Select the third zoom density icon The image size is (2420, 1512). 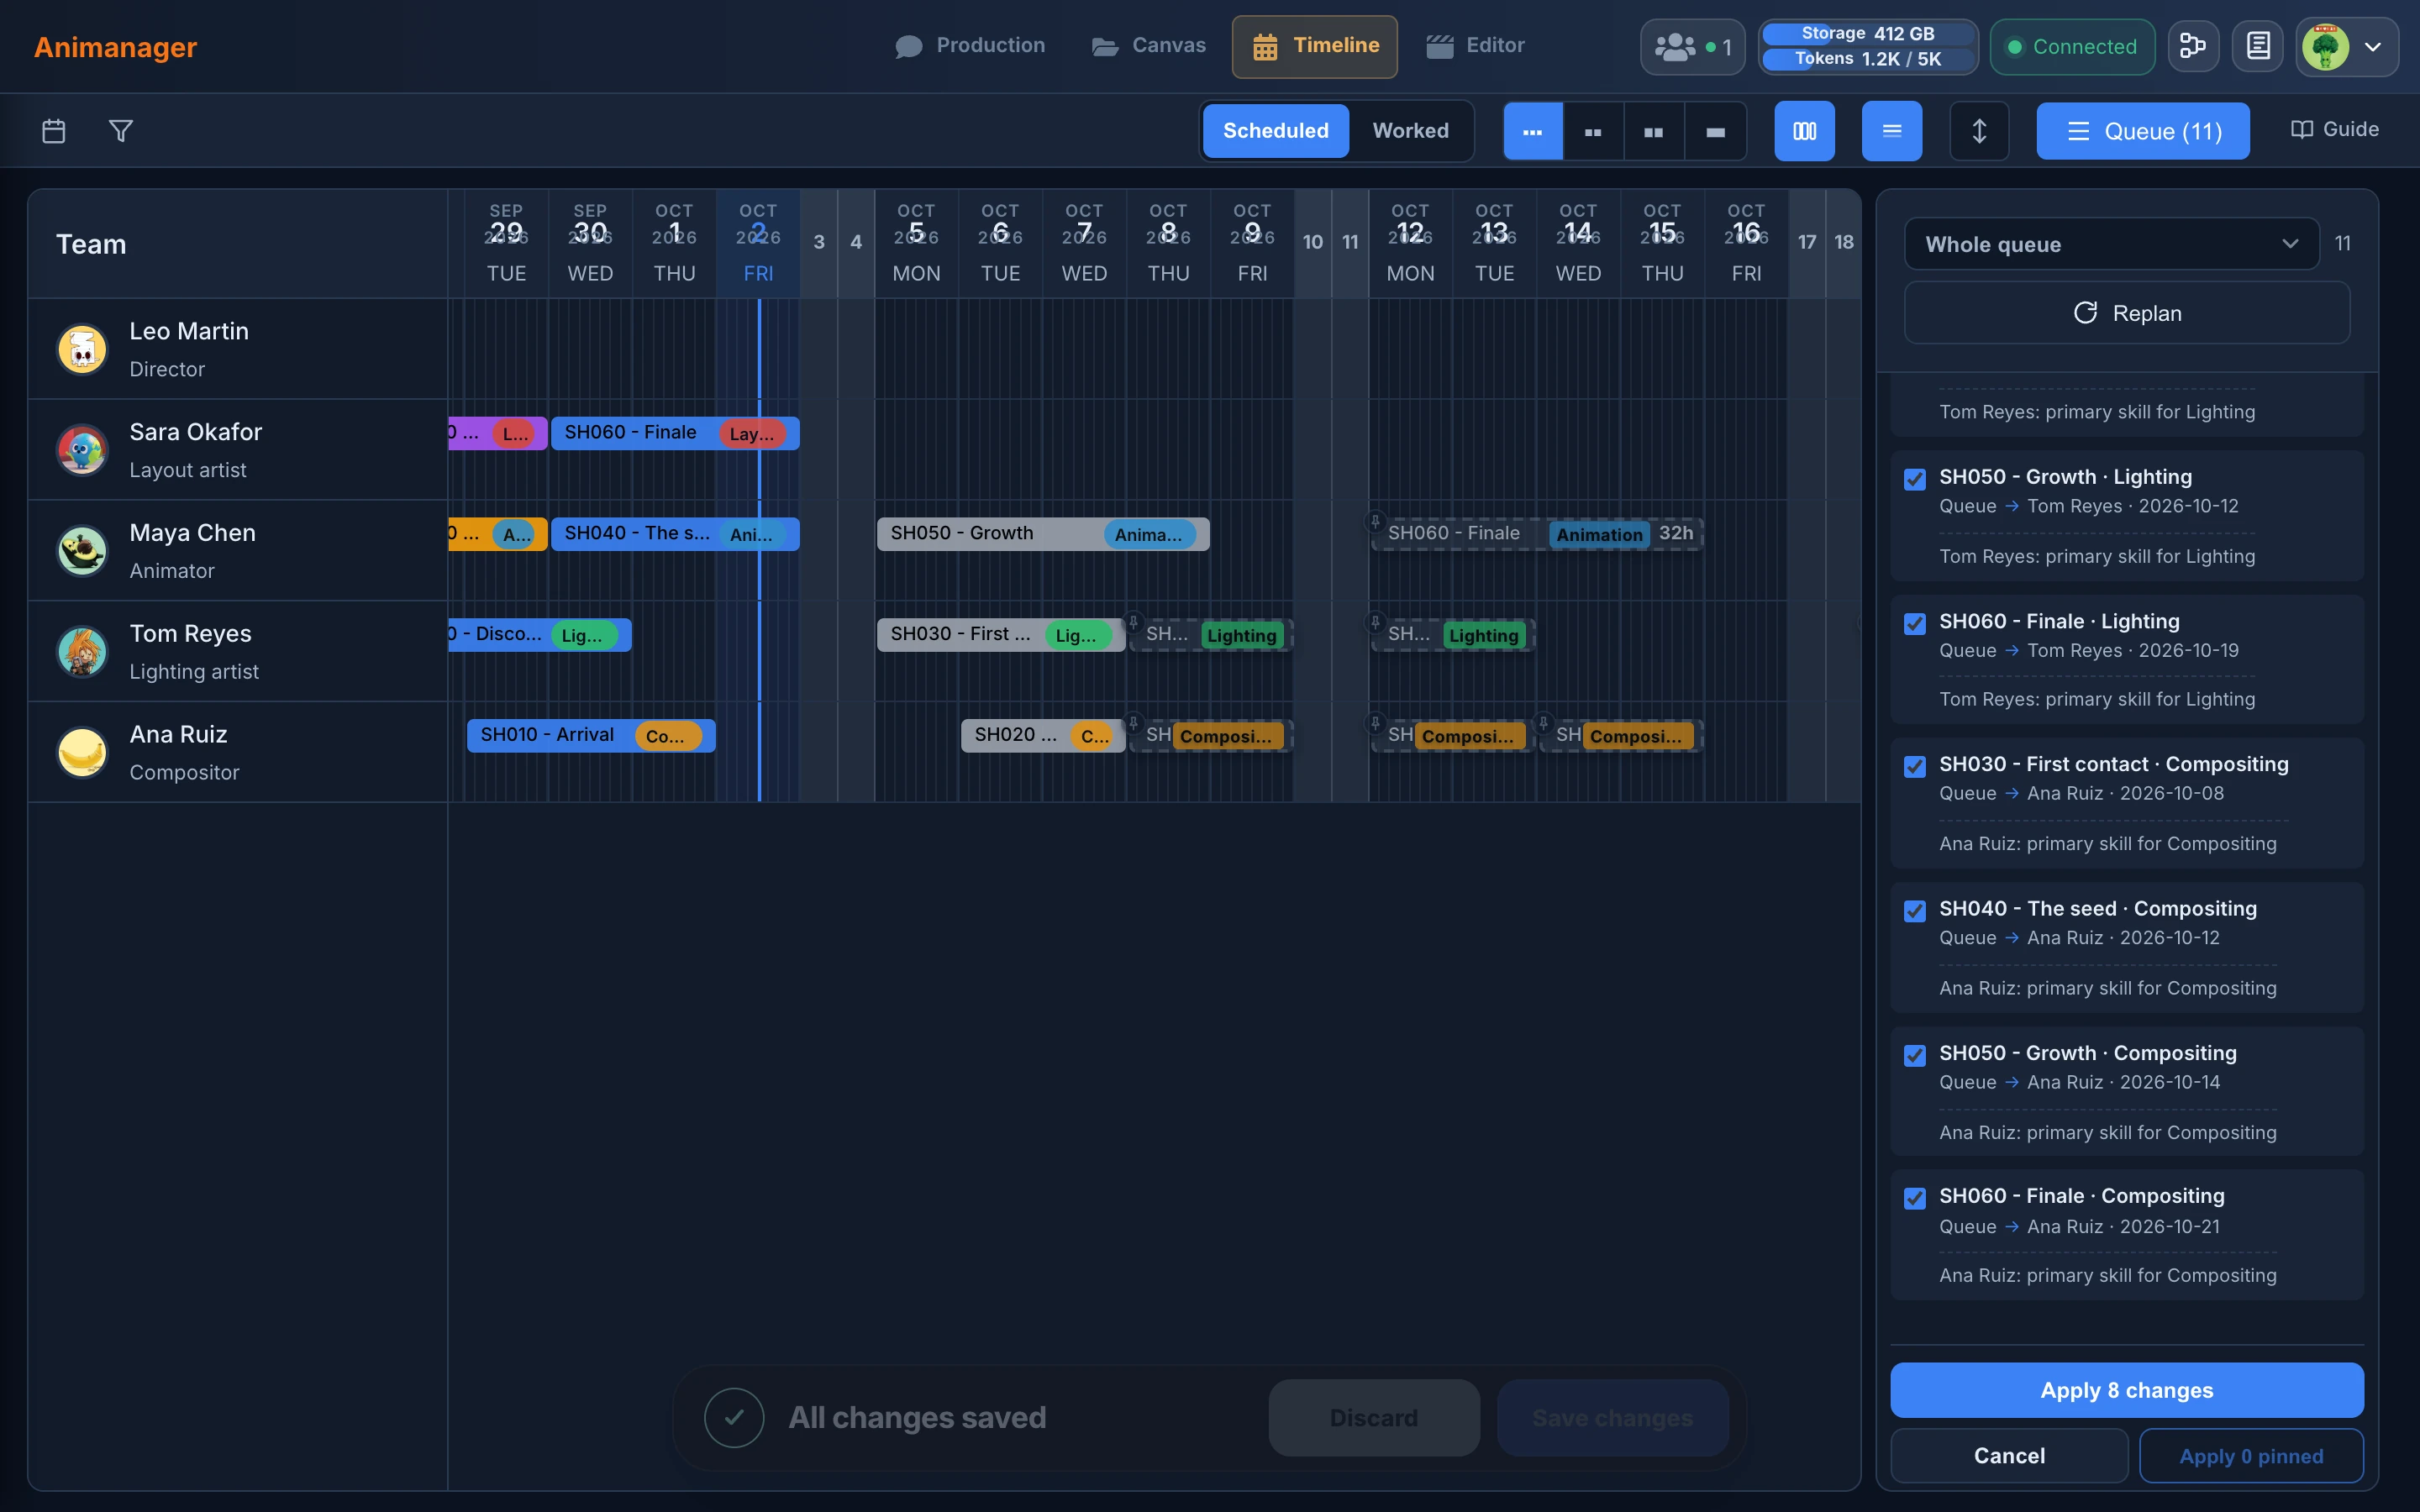click(x=1654, y=131)
